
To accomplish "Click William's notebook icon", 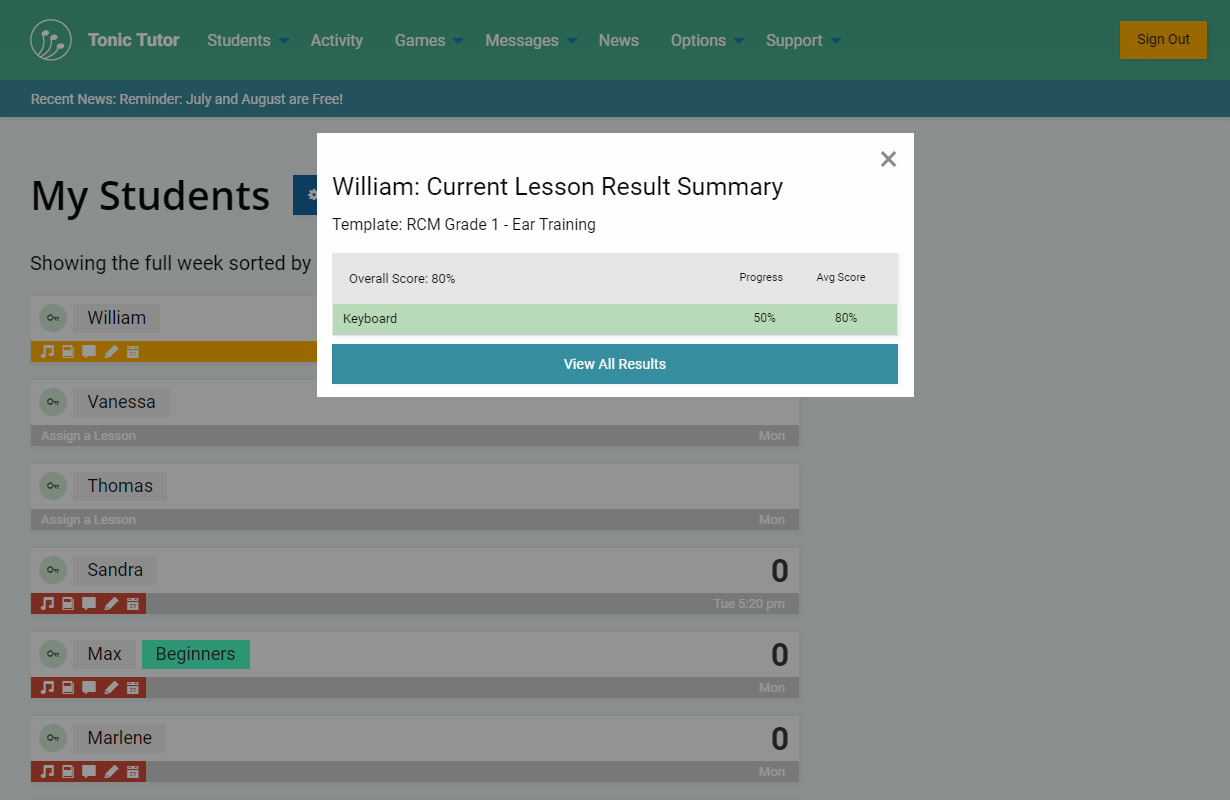I will pyautogui.click(x=68, y=352).
